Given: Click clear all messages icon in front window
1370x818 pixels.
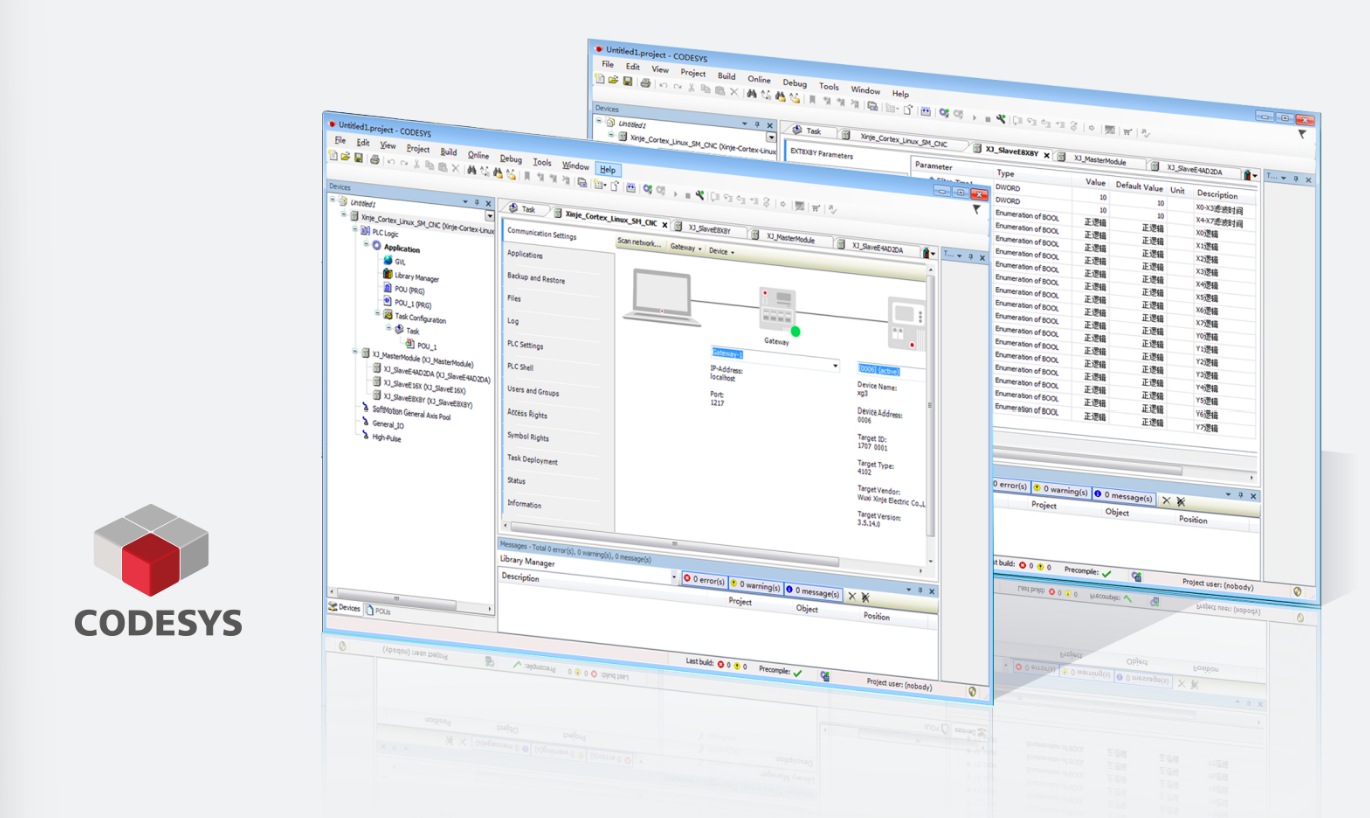Looking at the screenshot, I should tap(865, 597).
